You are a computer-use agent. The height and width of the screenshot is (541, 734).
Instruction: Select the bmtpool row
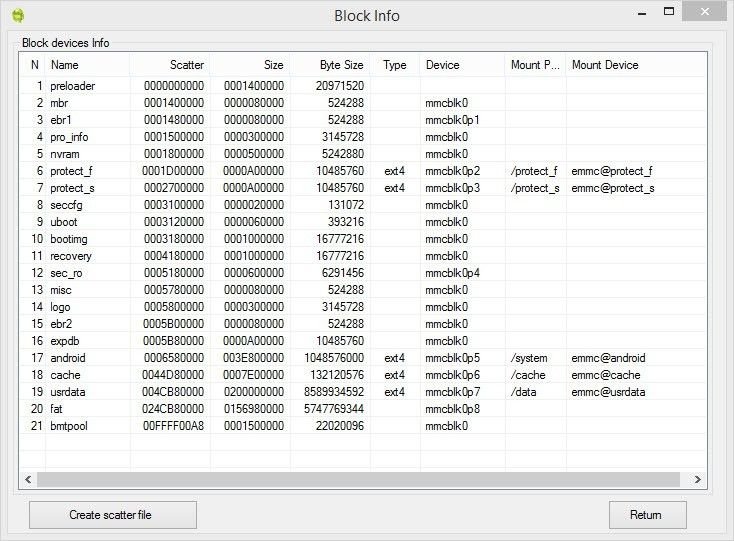363,426
